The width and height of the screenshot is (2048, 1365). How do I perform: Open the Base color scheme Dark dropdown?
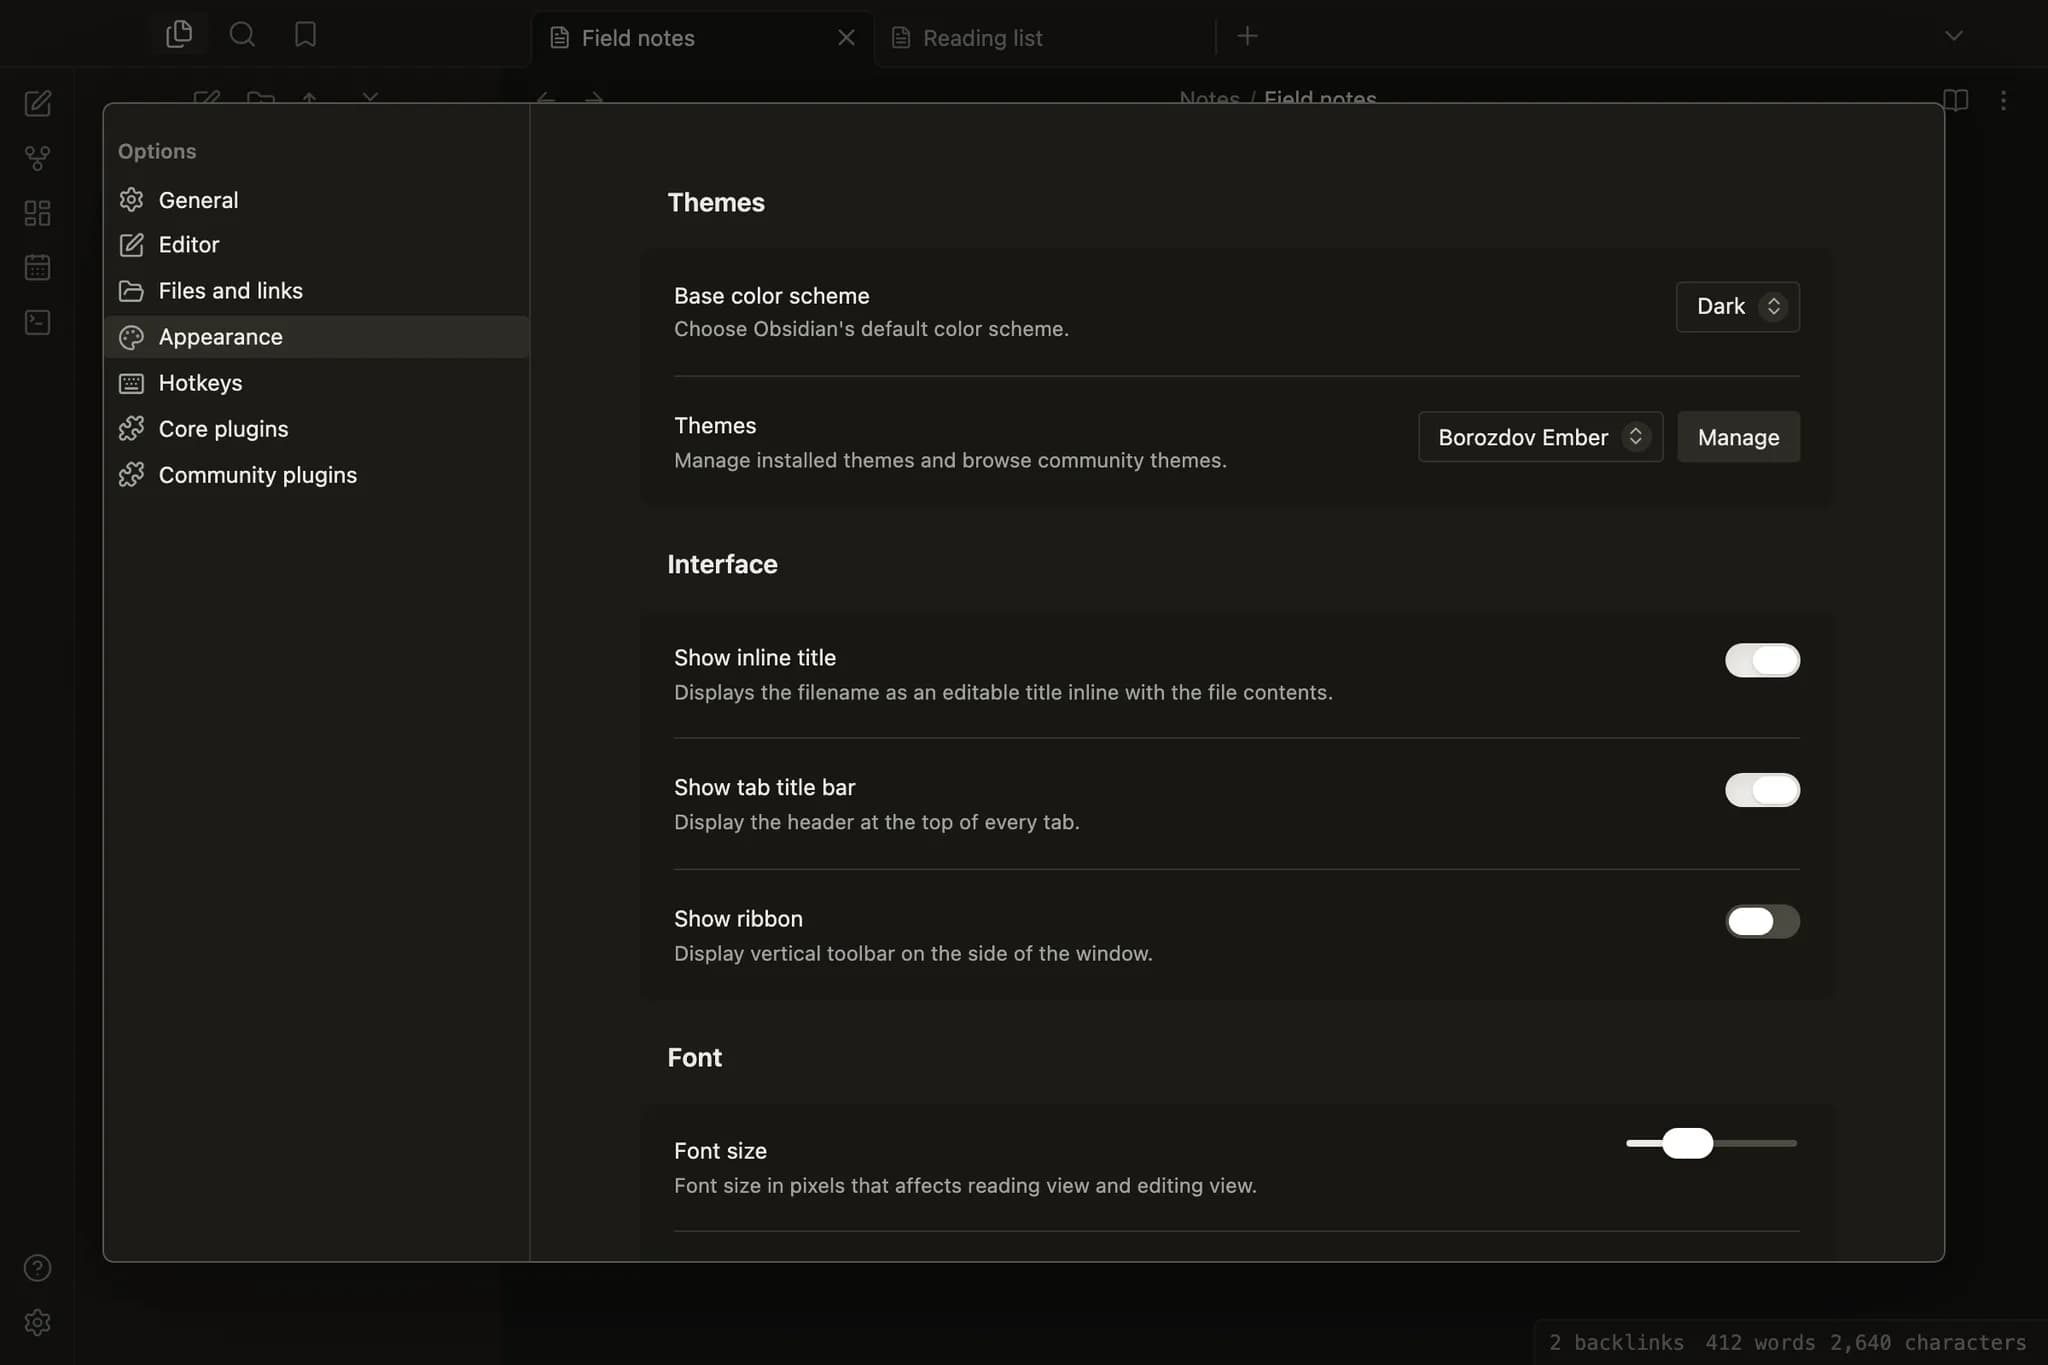[x=1737, y=307]
